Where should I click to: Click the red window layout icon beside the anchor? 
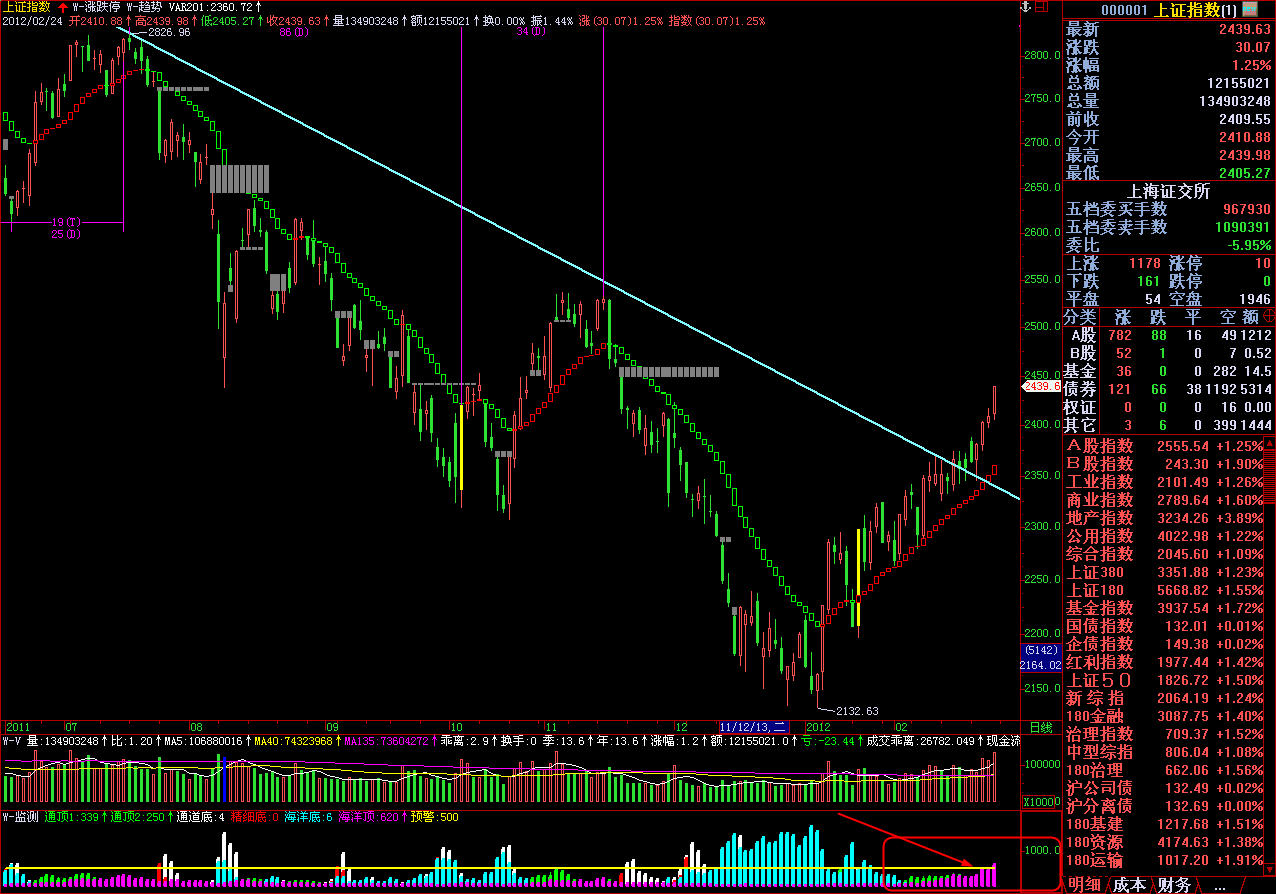(1040, 8)
